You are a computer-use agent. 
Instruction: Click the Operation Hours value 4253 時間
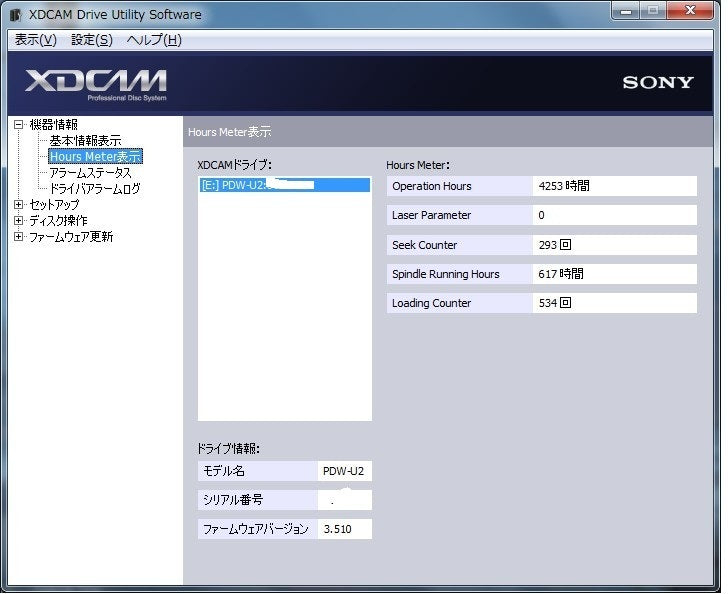615,186
